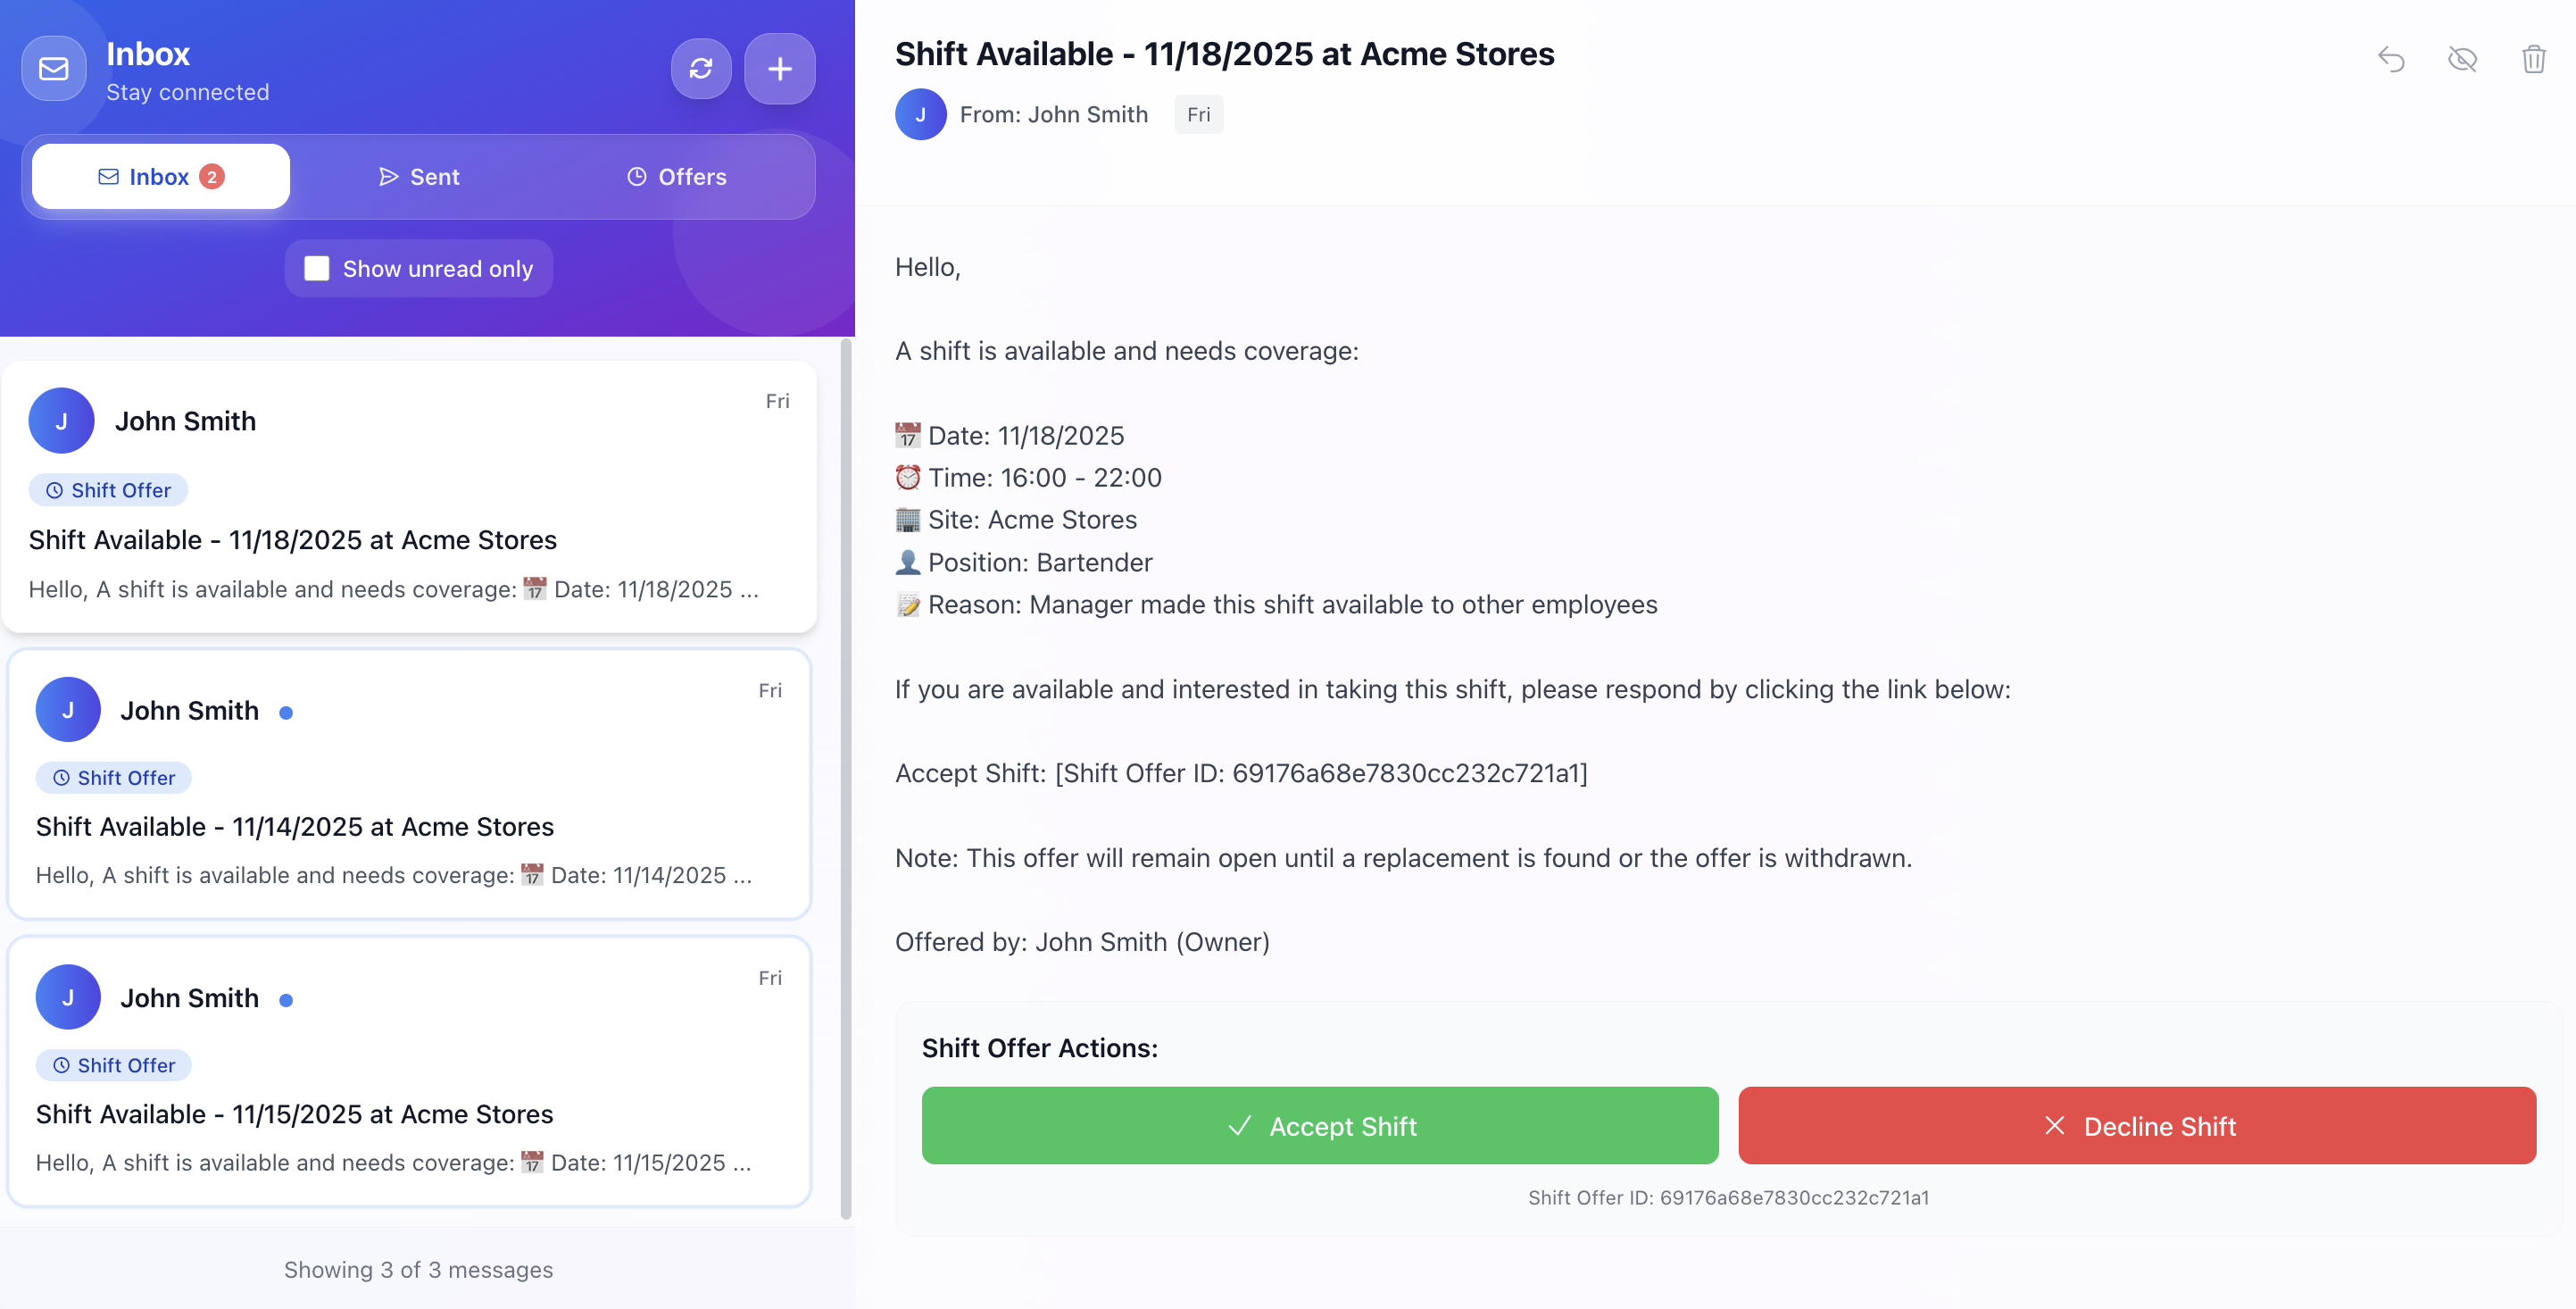Screen dimensions: 2576x1309
Task: Mark message unread with eye-slash icon
Action: click(2463, 60)
